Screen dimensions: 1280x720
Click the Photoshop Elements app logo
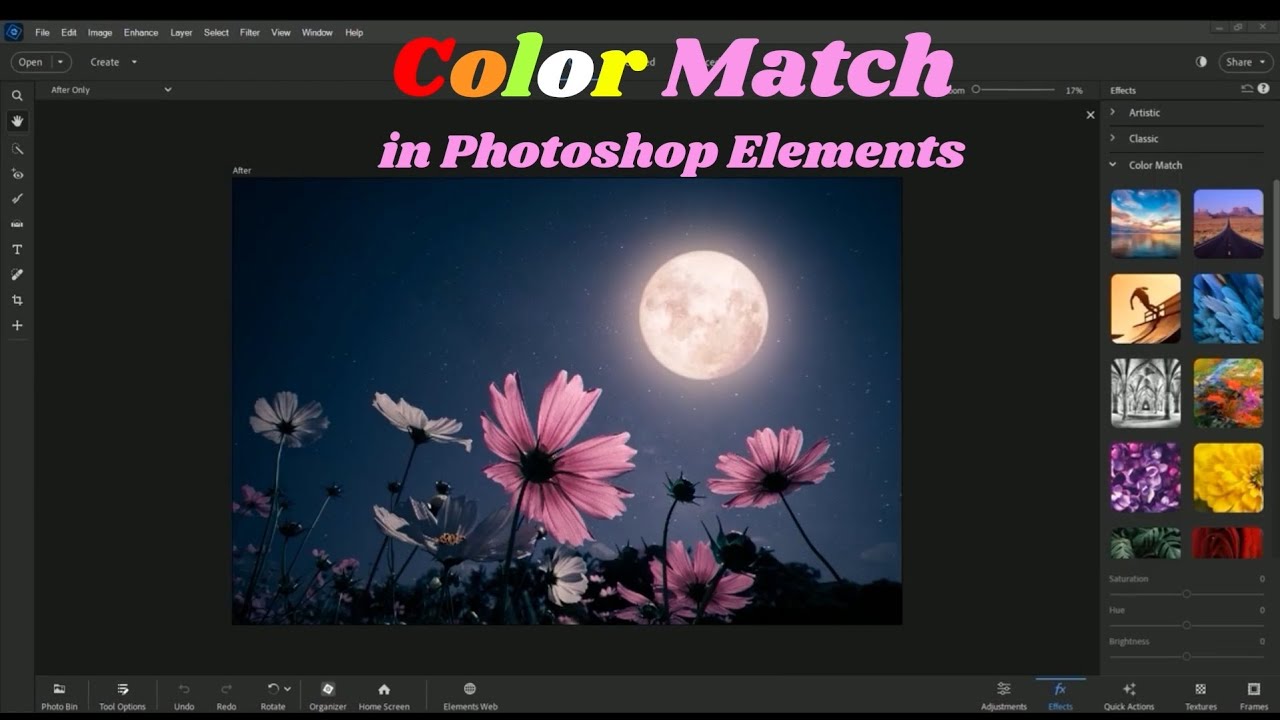pyautogui.click(x=13, y=32)
